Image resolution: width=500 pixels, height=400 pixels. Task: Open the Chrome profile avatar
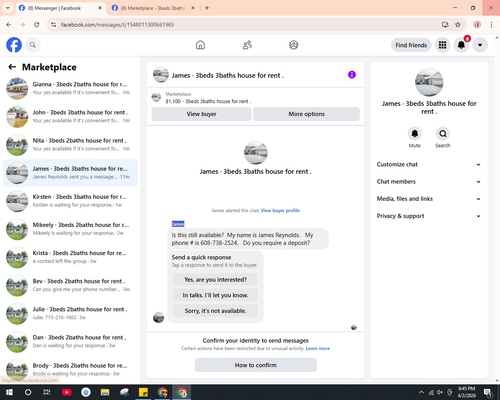click(x=477, y=24)
